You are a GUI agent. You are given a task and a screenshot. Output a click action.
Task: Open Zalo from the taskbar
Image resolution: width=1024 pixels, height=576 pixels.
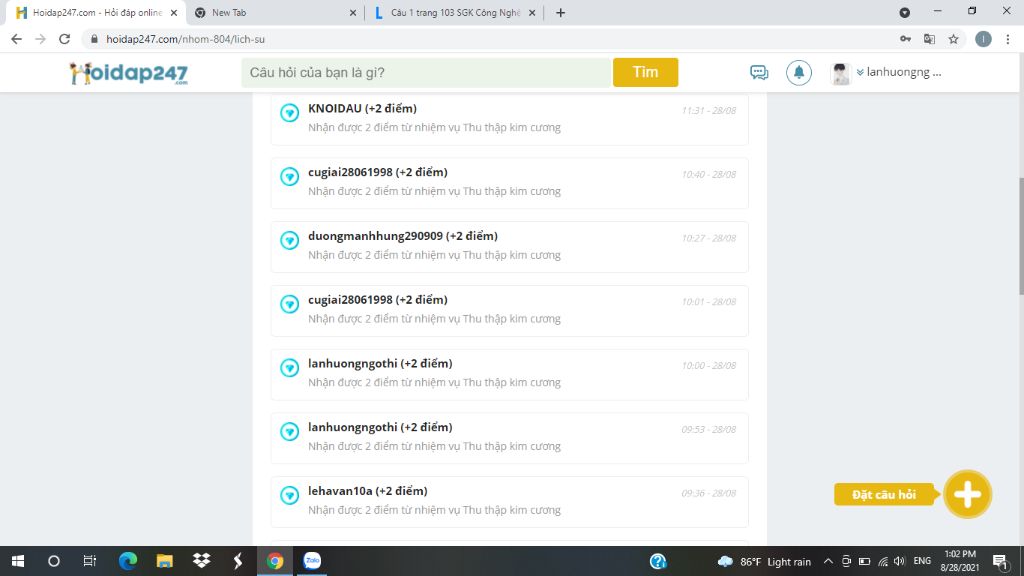pyautogui.click(x=312, y=561)
